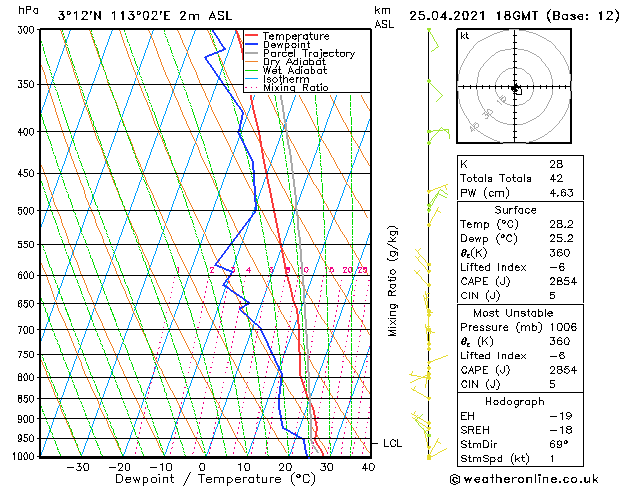Click the surface Temp value 28.2
Image resolution: width=629 pixels, height=486 pixels.
[562, 224]
